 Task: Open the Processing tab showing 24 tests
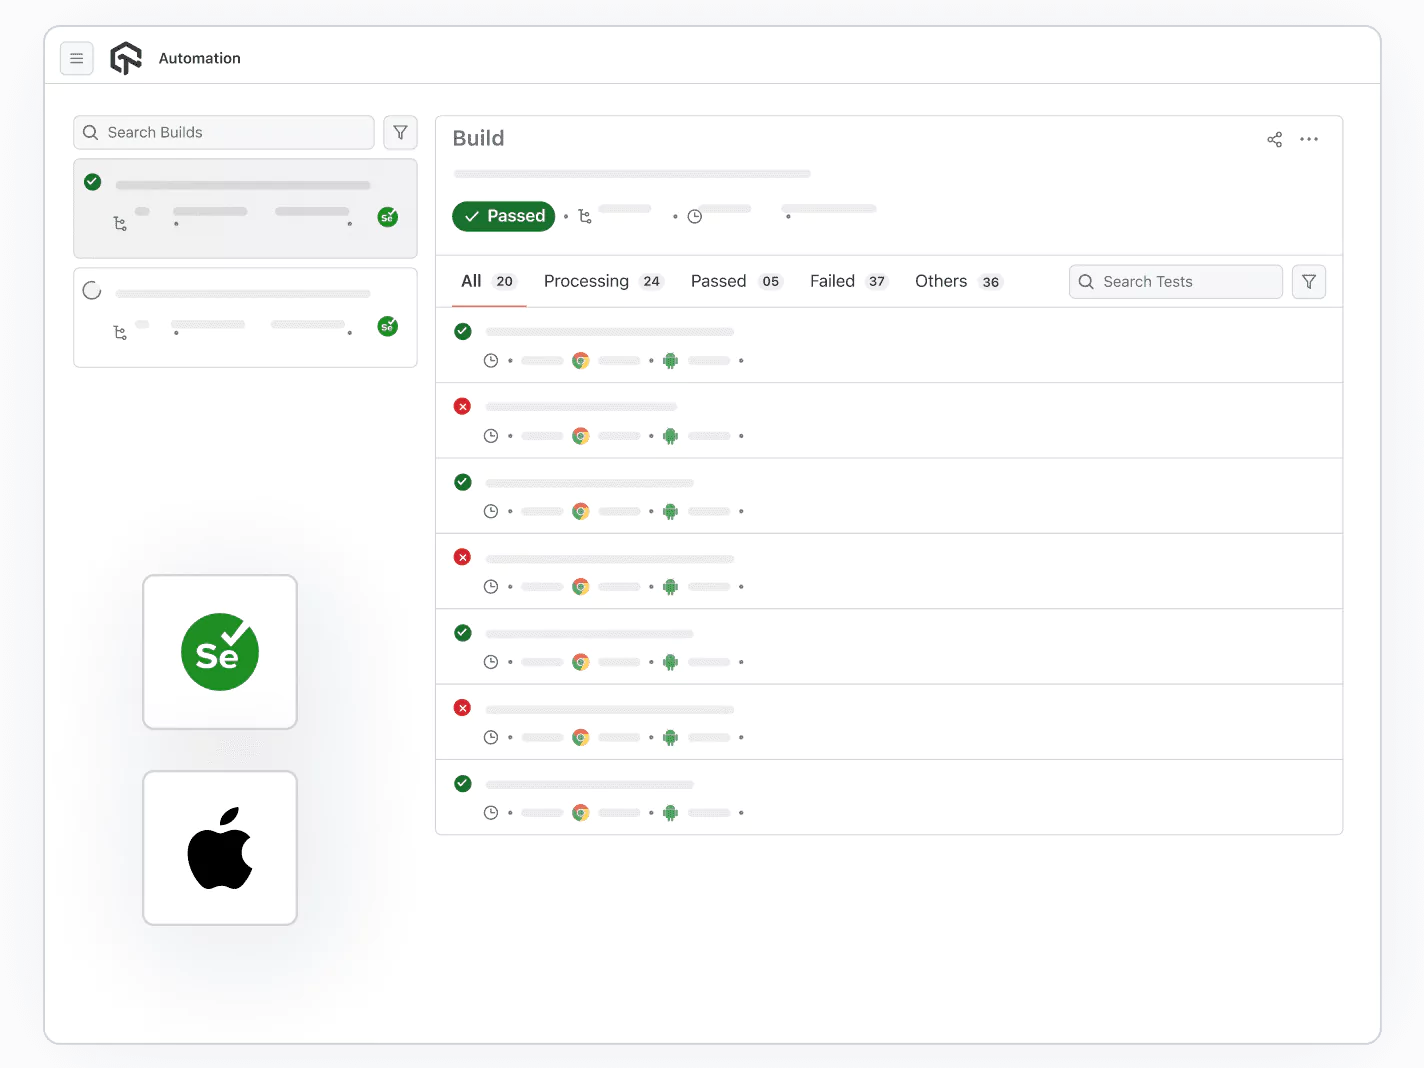tap(586, 281)
